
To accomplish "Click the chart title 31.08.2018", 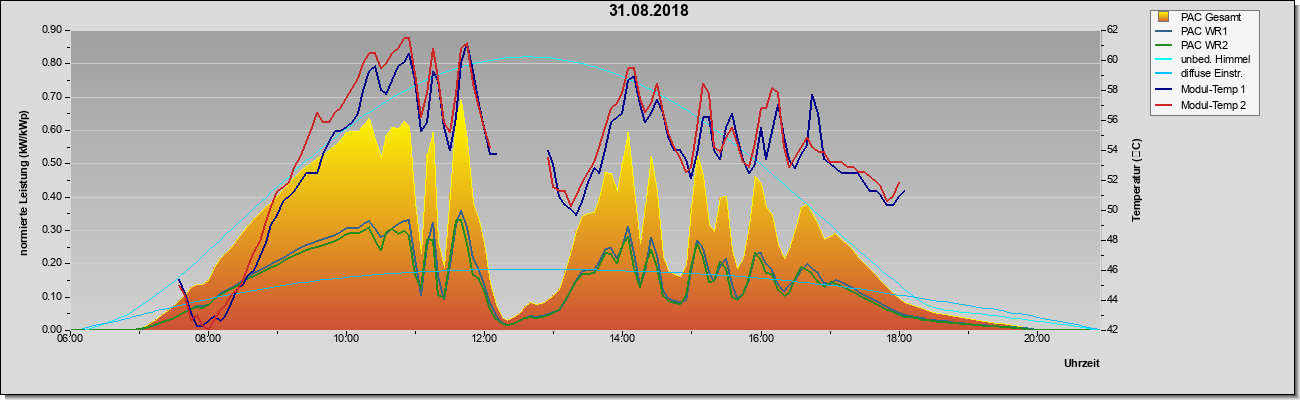I will point(648,11).
